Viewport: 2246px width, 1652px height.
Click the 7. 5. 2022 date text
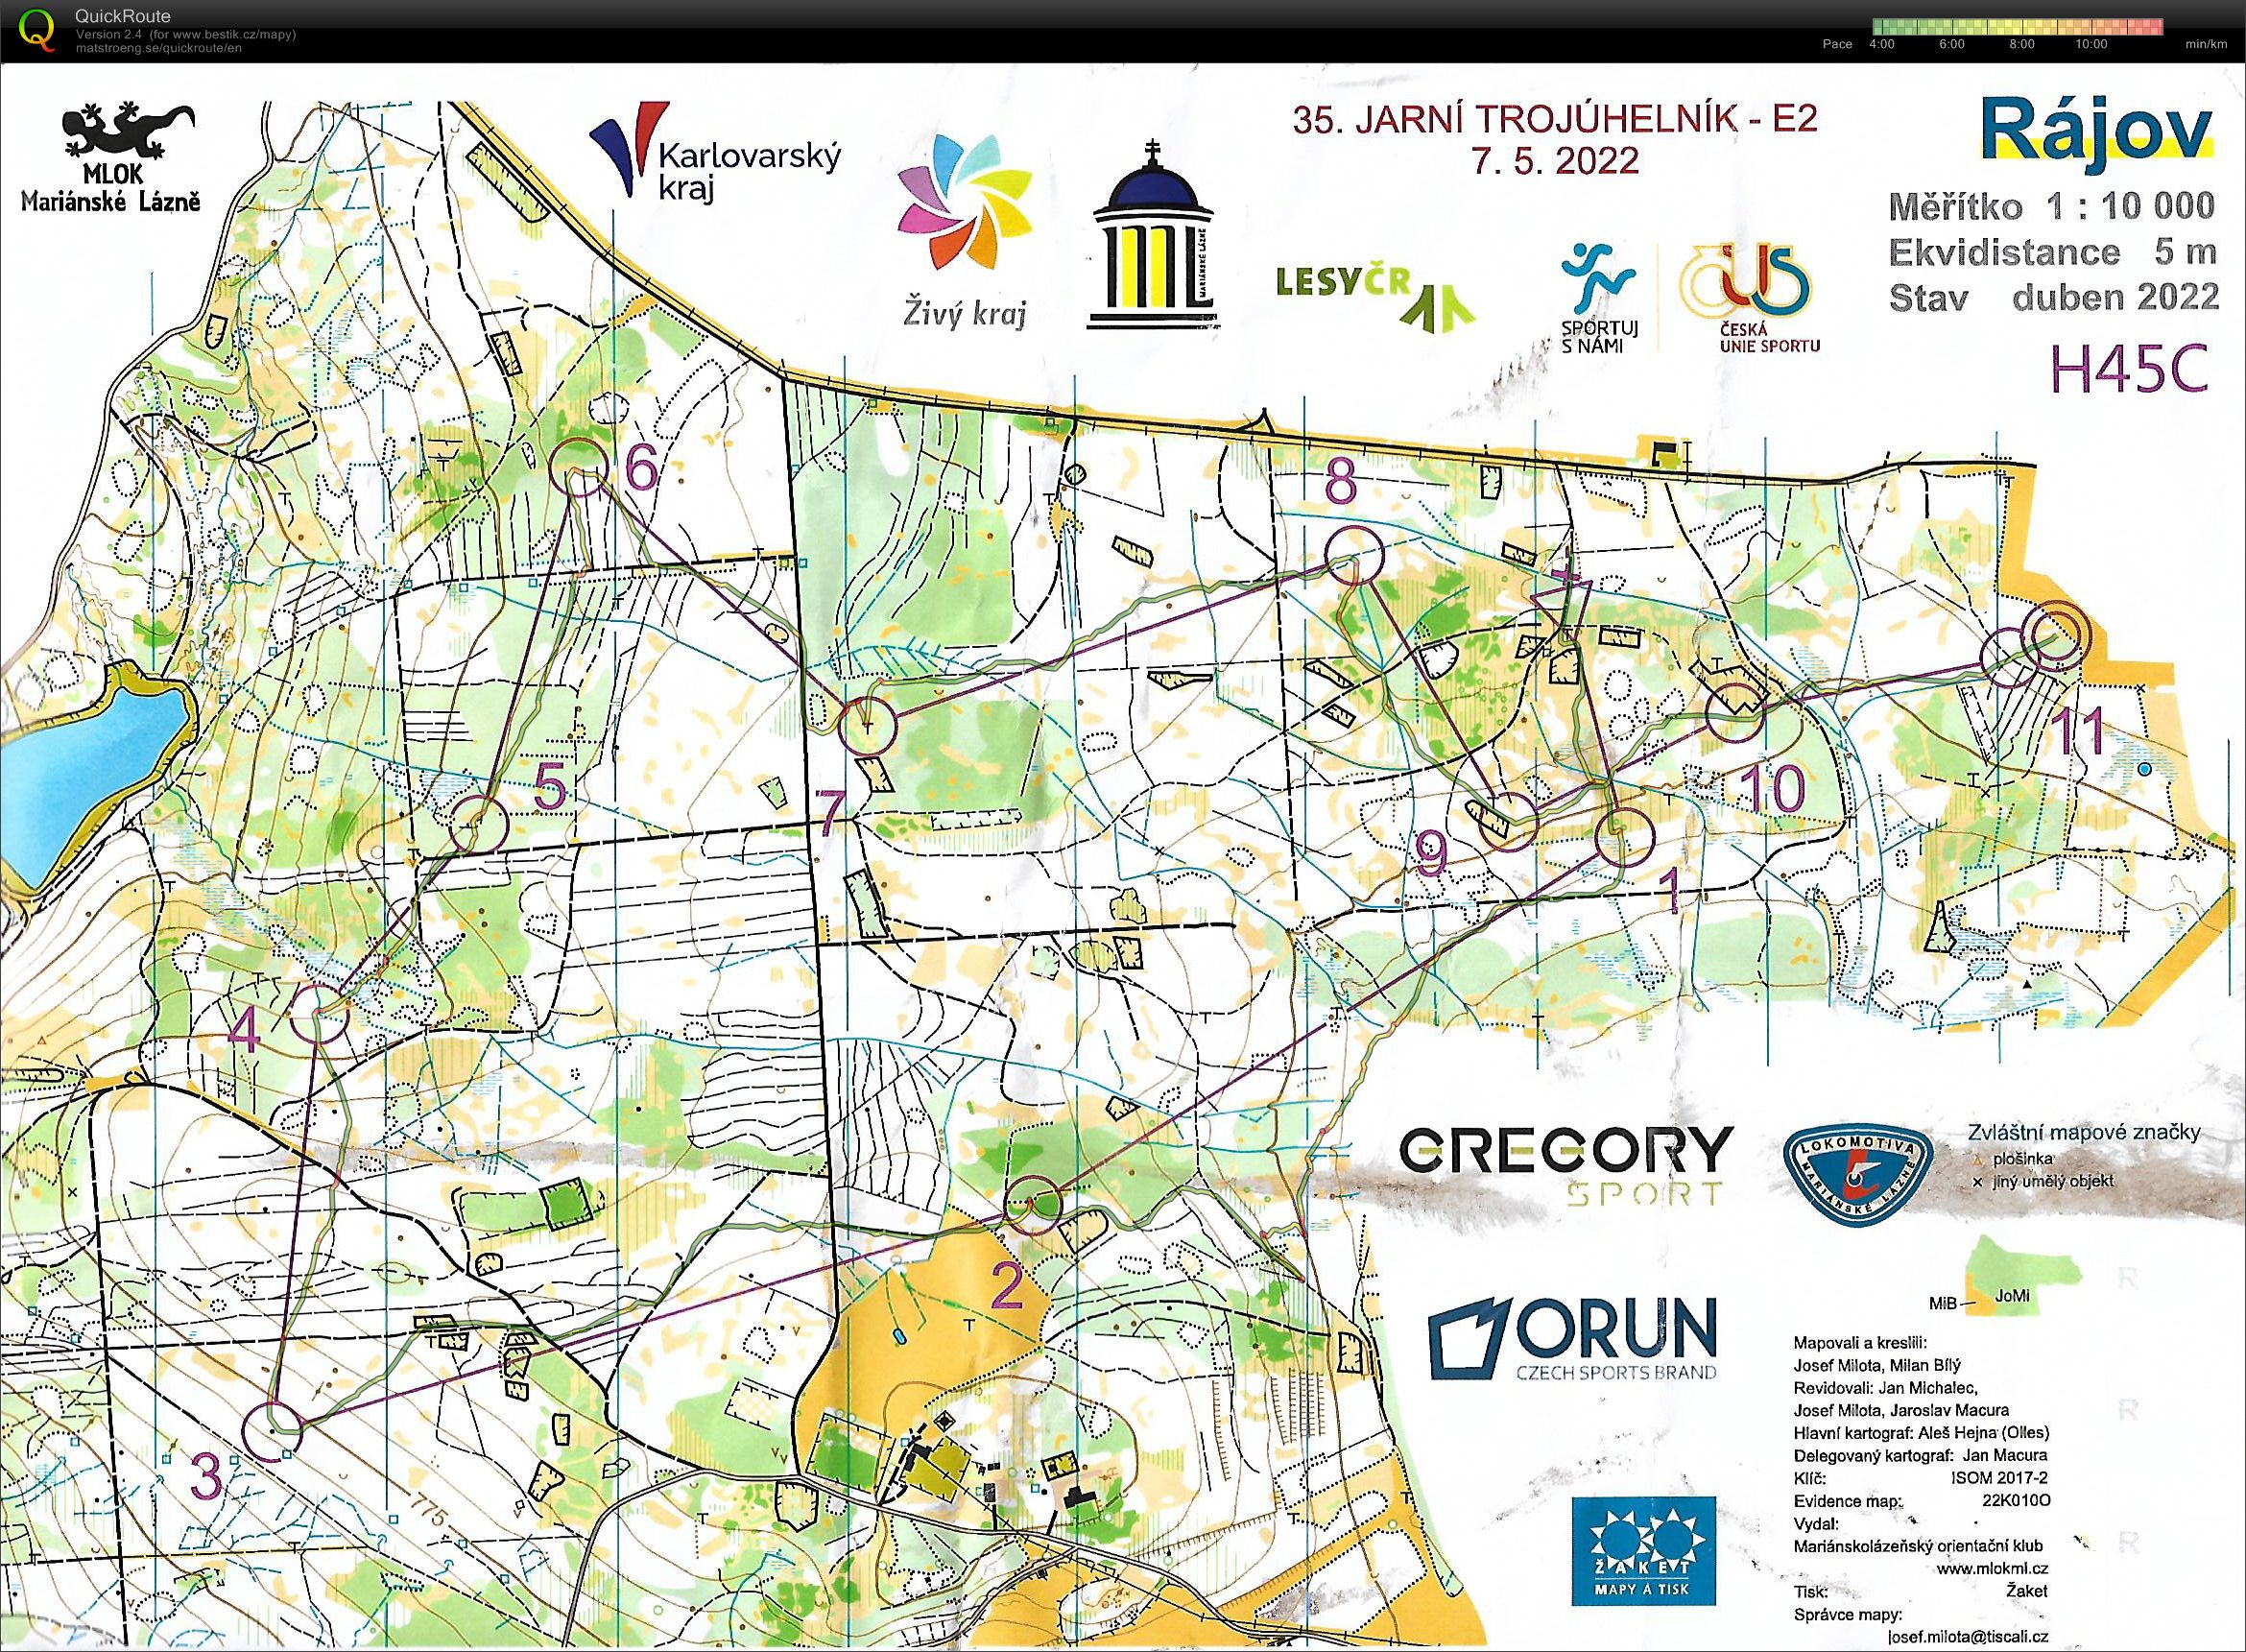coord(1555,160)
